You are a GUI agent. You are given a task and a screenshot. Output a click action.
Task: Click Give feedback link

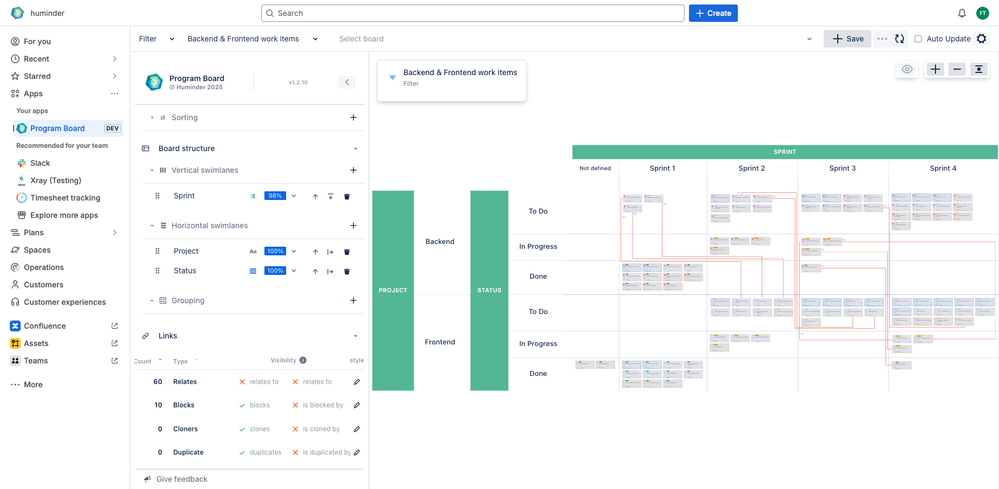(x=182, y=479)
